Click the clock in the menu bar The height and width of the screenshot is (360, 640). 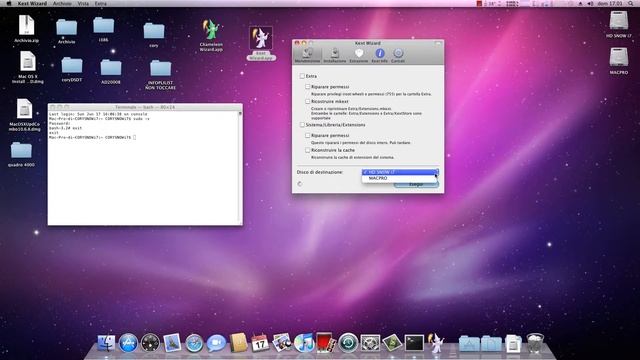point(610,3)
